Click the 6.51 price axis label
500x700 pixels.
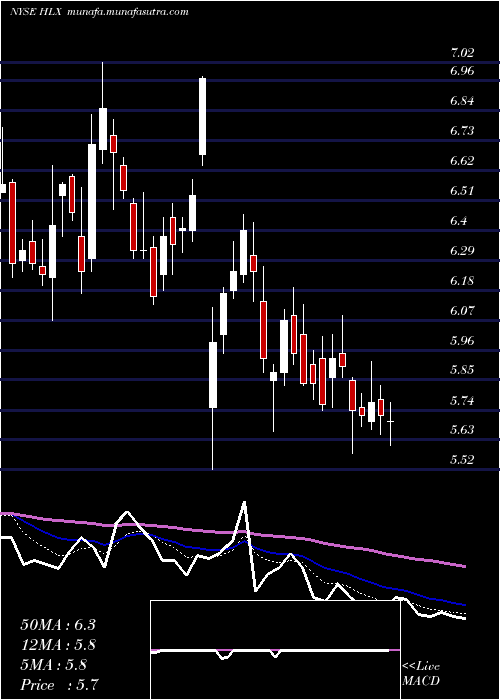462,191
